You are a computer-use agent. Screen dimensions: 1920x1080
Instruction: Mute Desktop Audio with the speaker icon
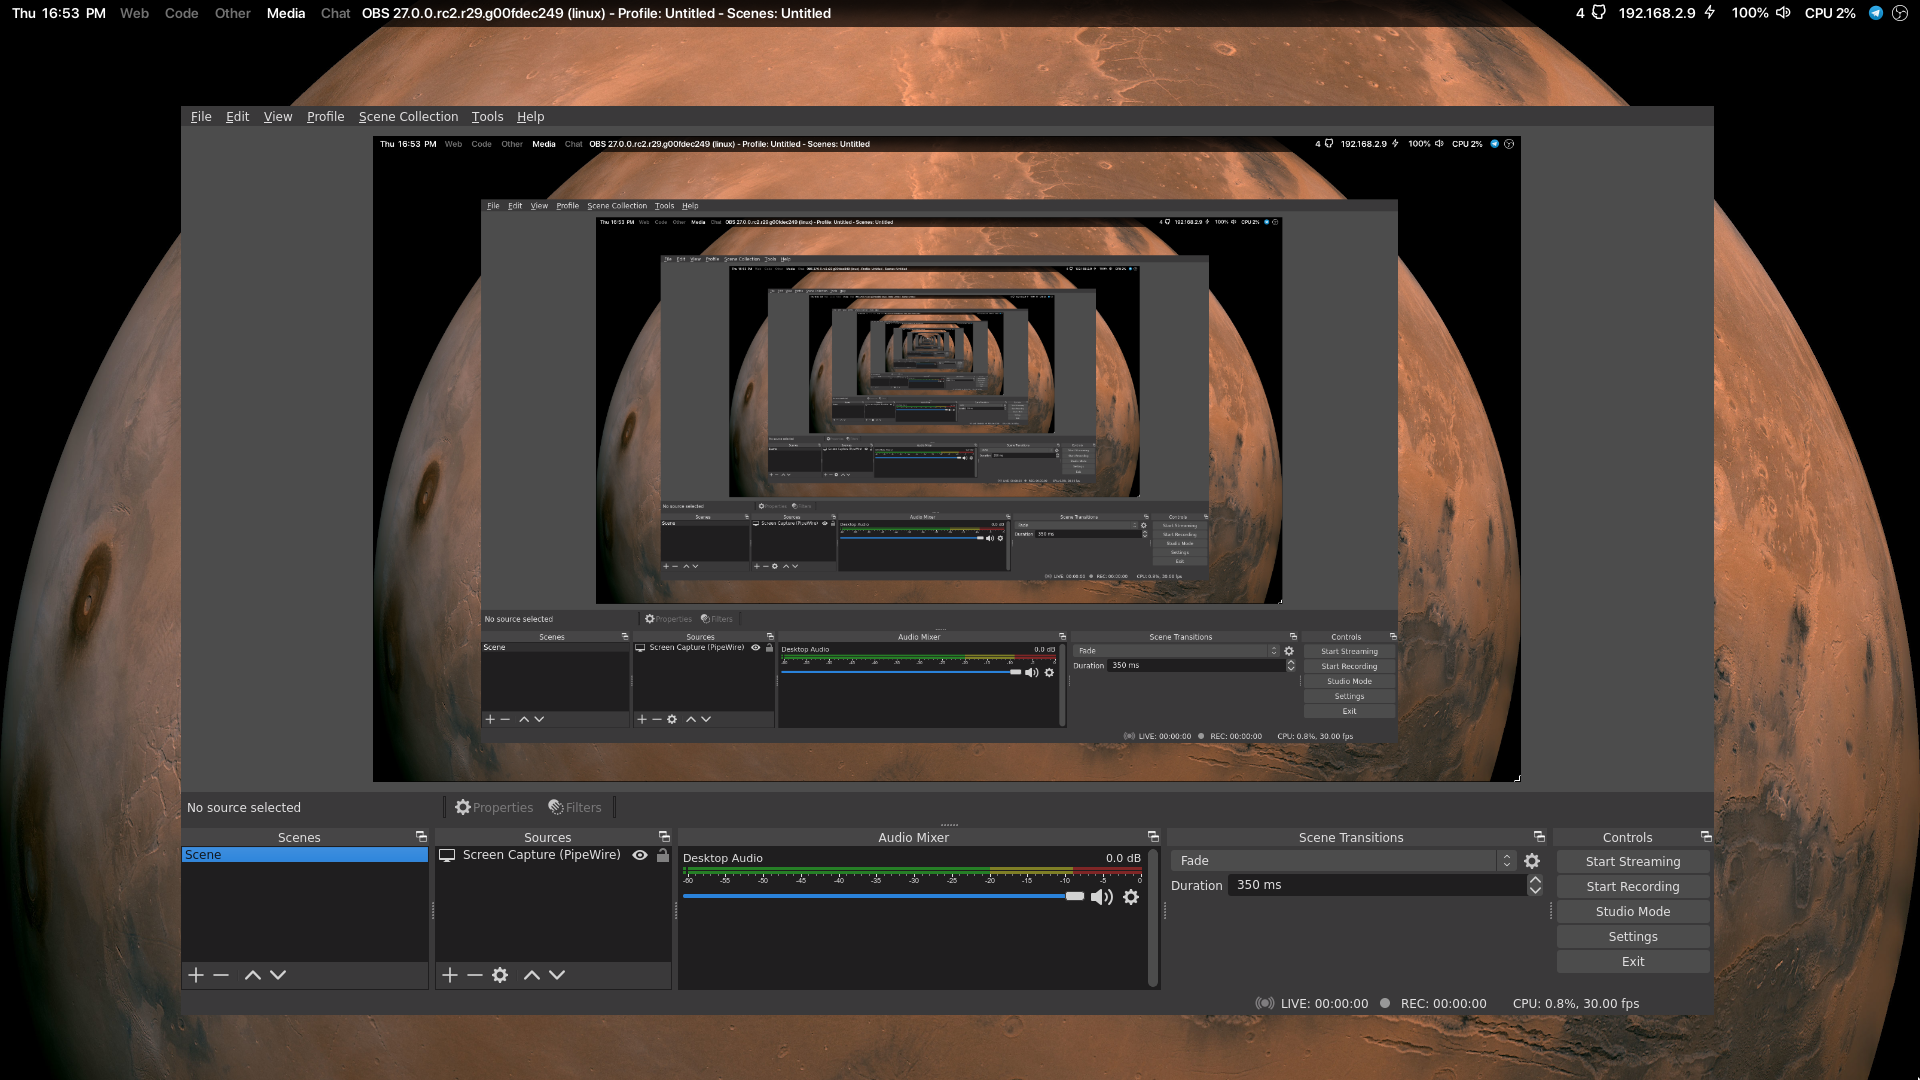[x=1102, y=897]
